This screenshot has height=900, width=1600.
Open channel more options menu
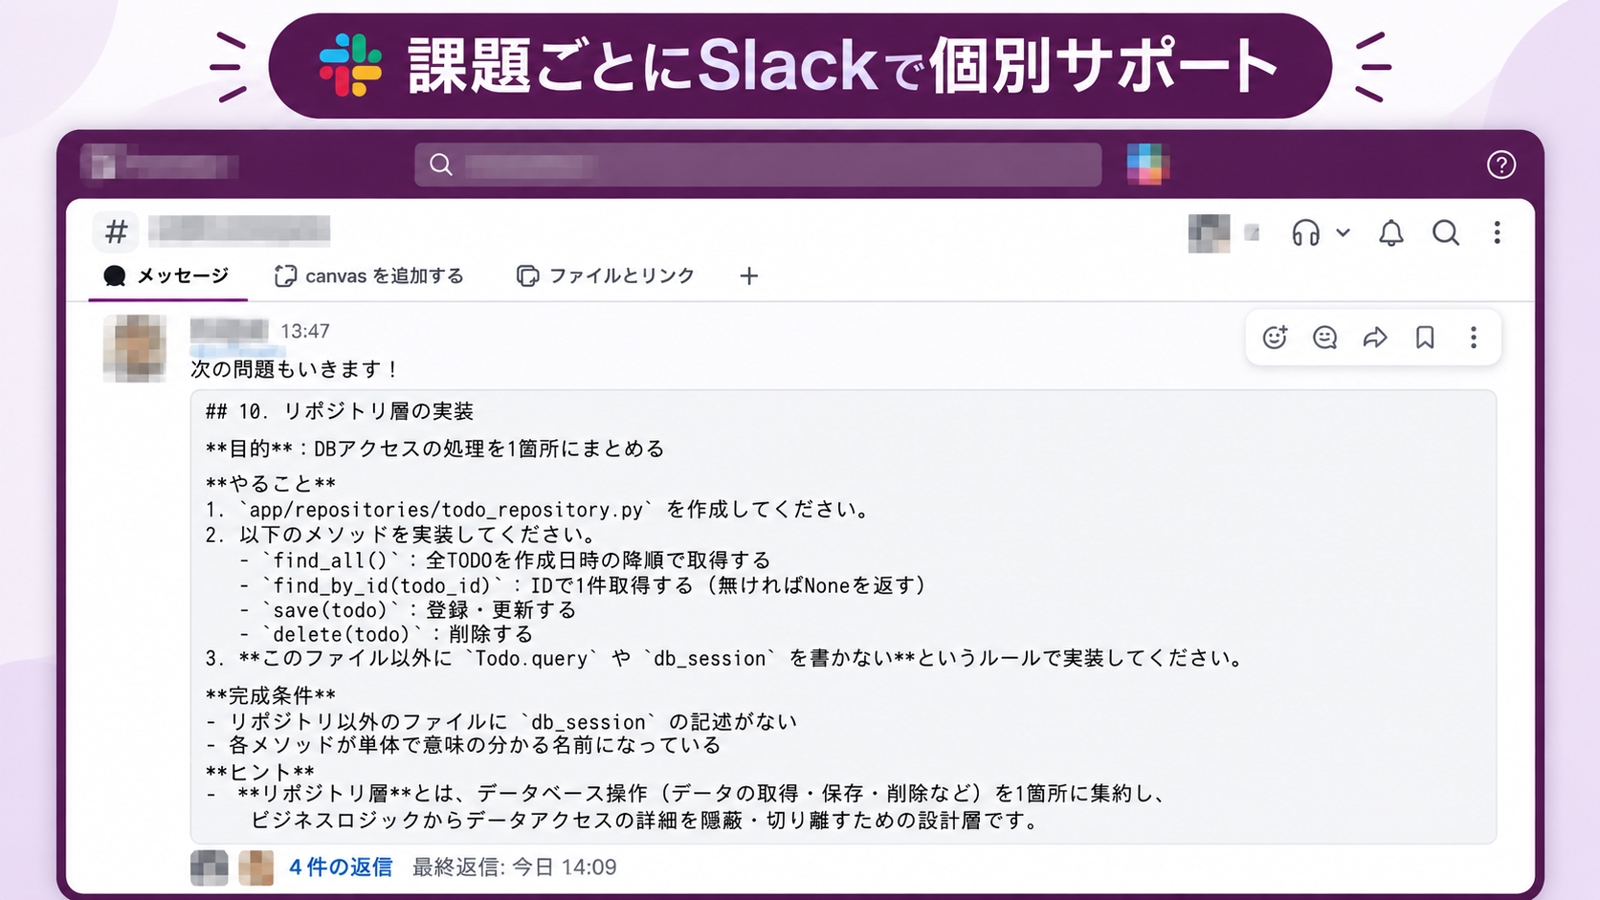pyautogui.click(x=1497, y=233)
